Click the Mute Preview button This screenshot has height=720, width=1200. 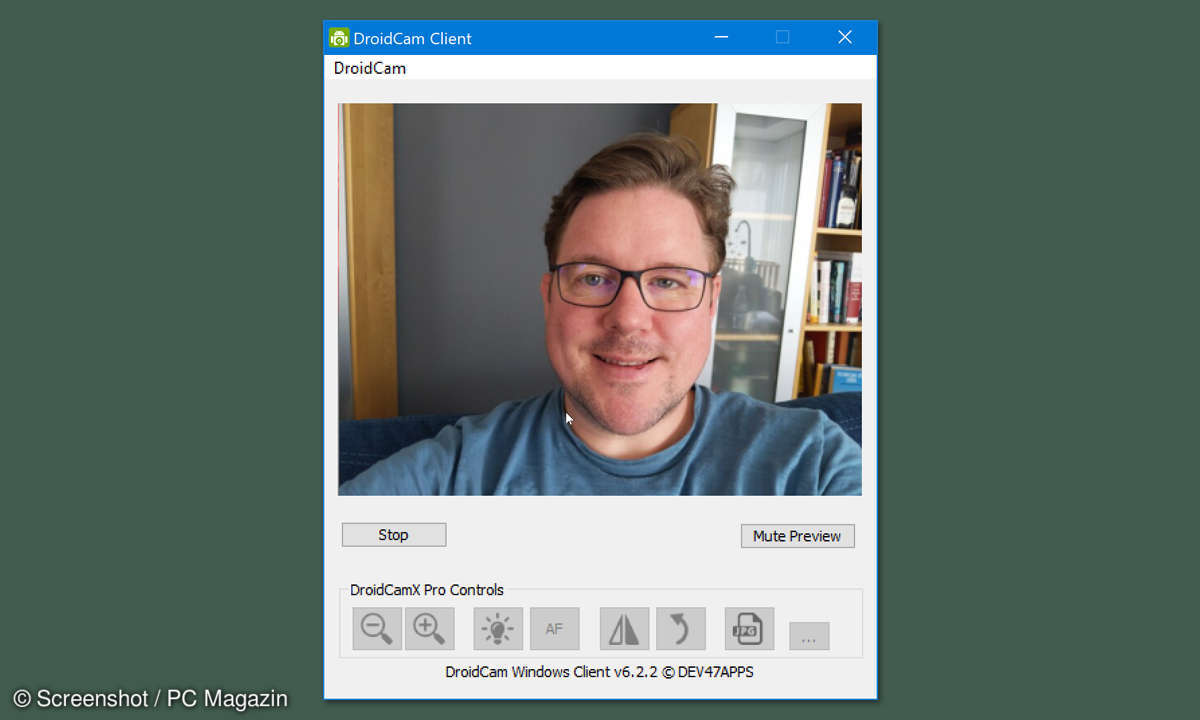[x=797, y=536]
